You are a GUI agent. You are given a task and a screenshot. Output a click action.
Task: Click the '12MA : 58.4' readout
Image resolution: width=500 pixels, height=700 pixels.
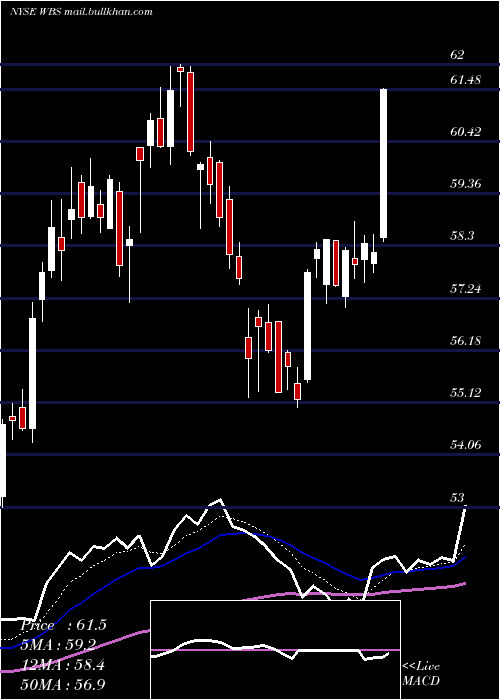(x=62, y=665)
